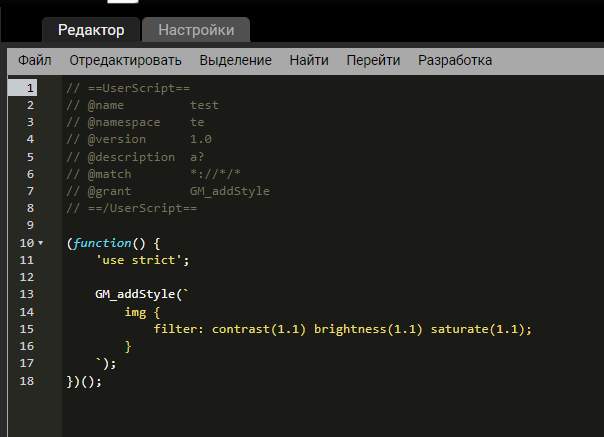Image resolution: width=604 pixels, height=437 pixels.
Task: Click the @description value 'a?'
Action: 197,157
